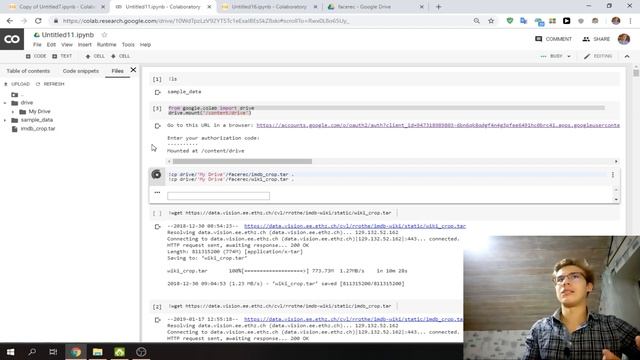Run cell [1] containing !ls
Image resolution: width=640 pixels, height=360 pixels.
click(x=157, y=79)
